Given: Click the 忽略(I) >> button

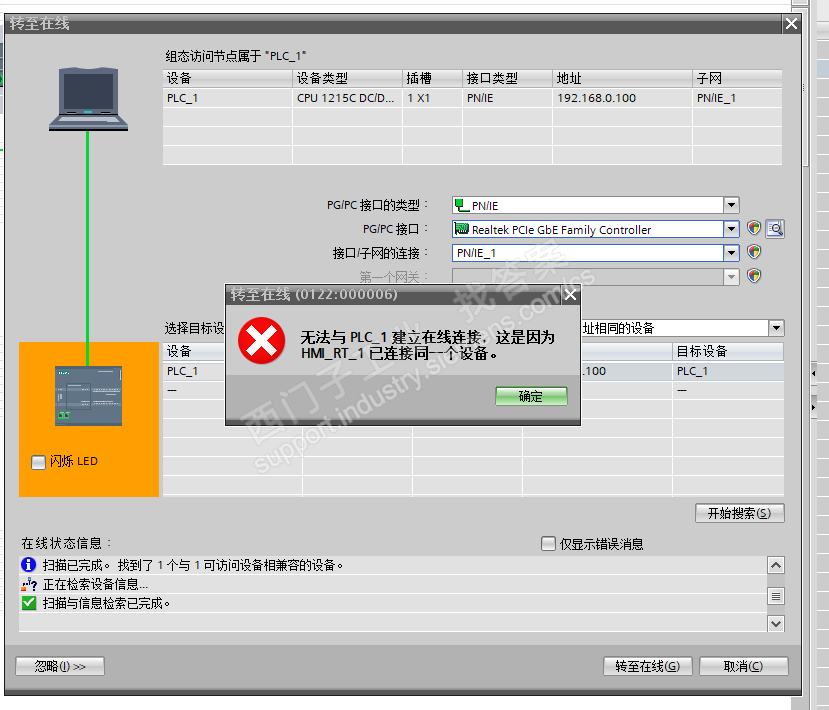Looking at the screenshot, I should 60,666.
